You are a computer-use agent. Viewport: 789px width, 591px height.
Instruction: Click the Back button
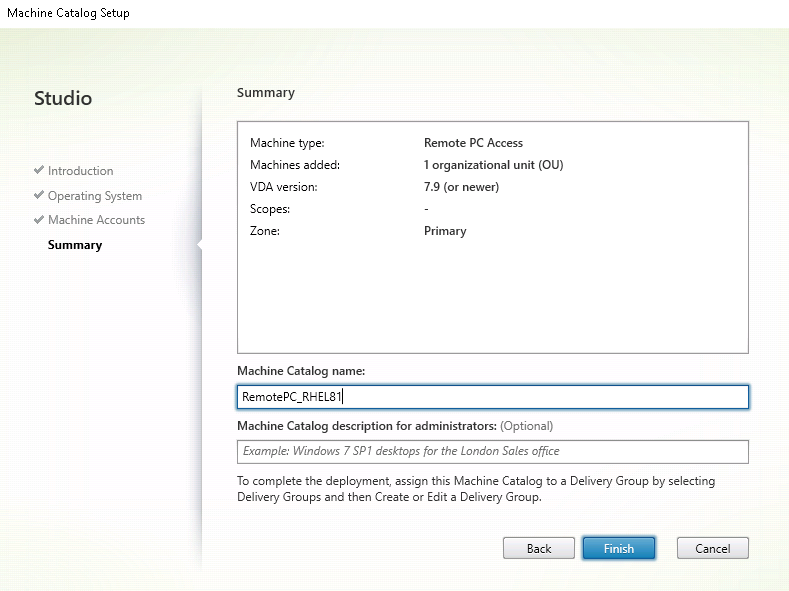coord(539,548)
